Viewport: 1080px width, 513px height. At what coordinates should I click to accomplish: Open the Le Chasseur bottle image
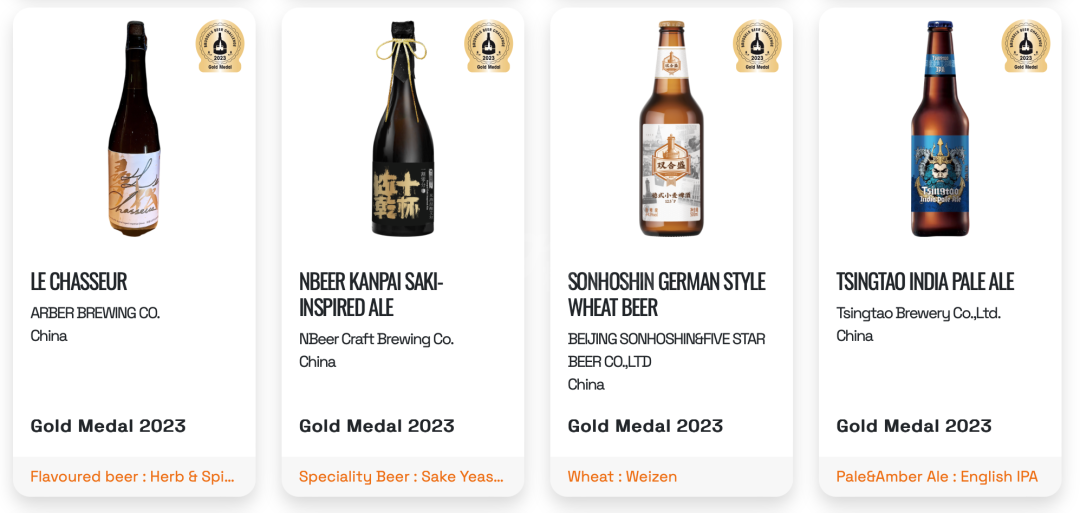134,128
